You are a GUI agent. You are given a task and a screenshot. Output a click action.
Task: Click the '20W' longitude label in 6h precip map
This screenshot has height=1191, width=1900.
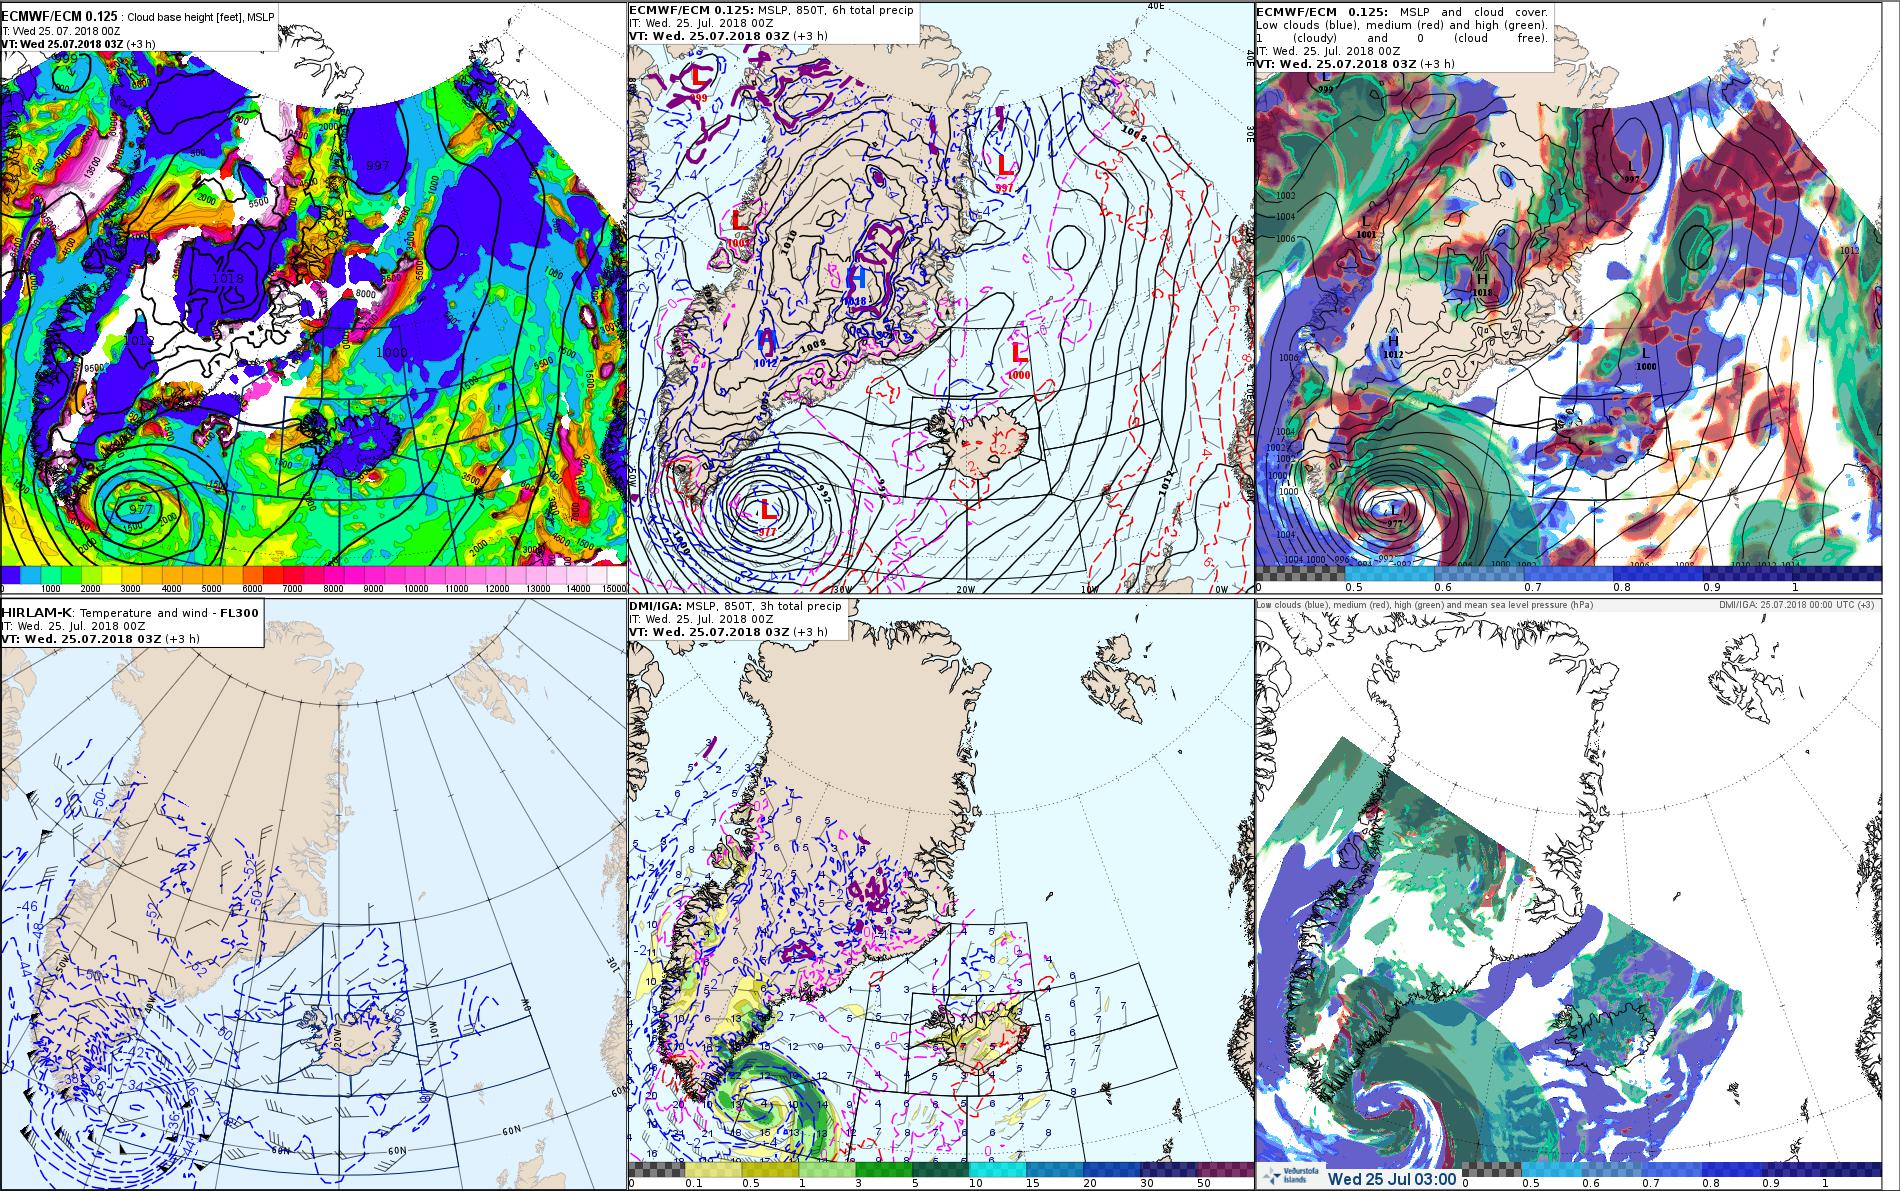click(x=964, y=588)
